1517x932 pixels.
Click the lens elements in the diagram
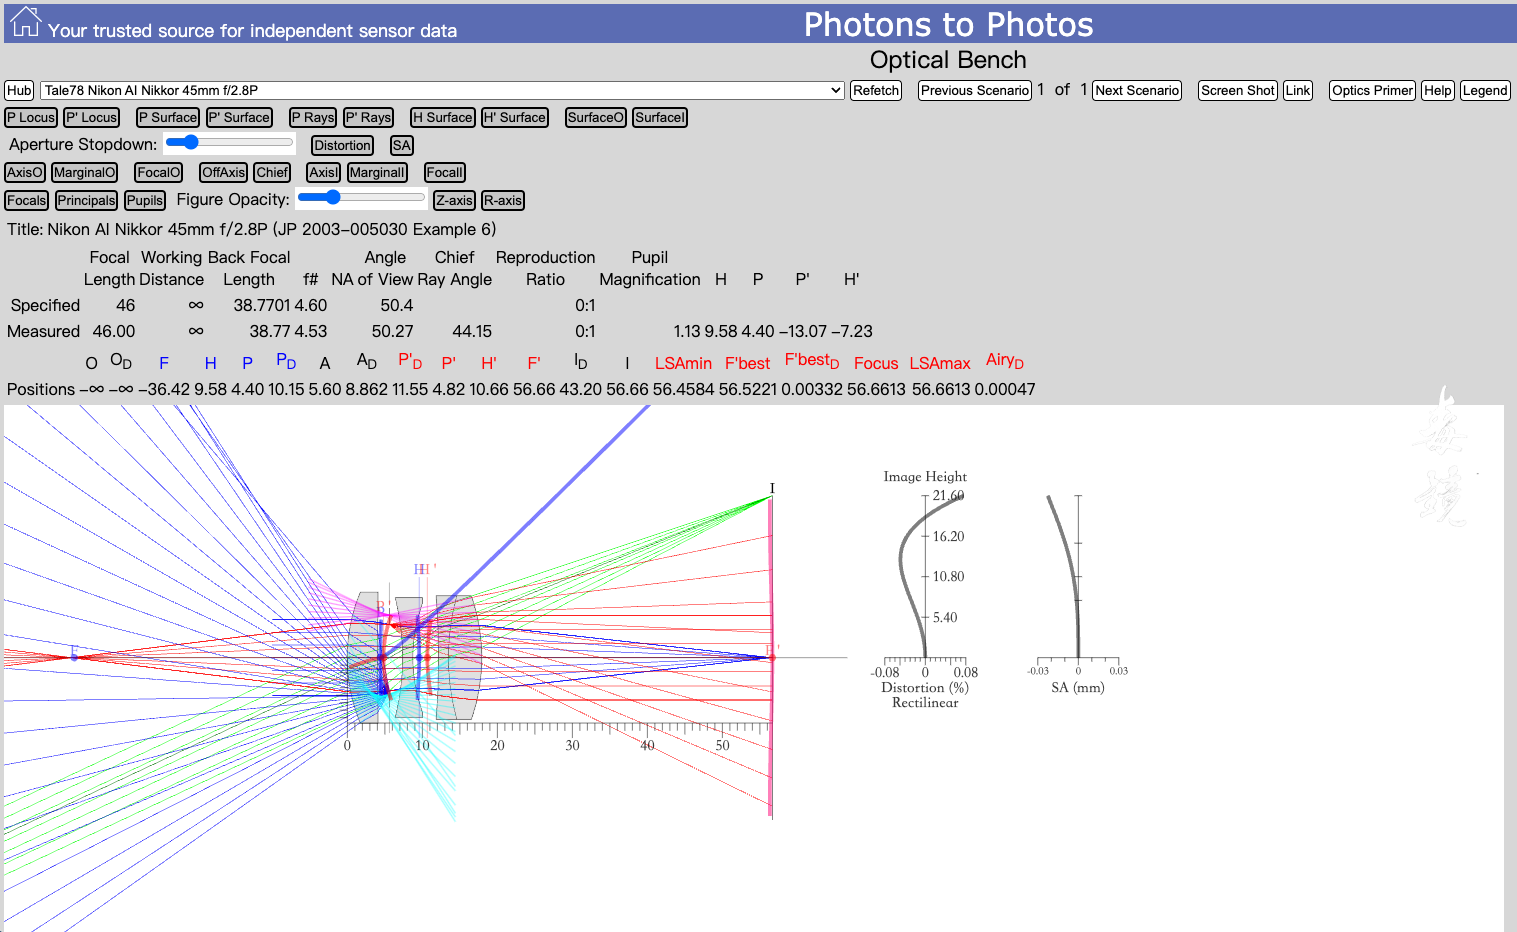(415, 657)
